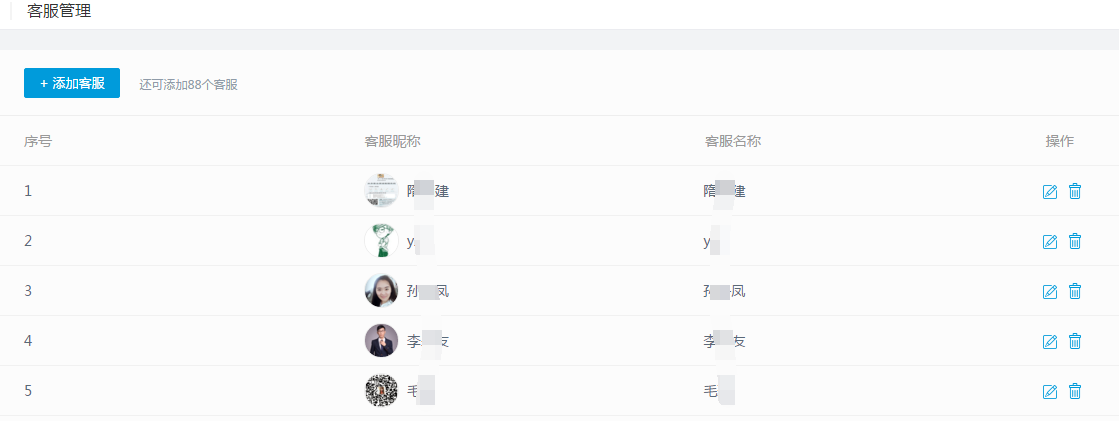Viewport: 1119px width, 421px height.
Task: Remove row 3 agent with trash icon
Action: coord(1075,291)
